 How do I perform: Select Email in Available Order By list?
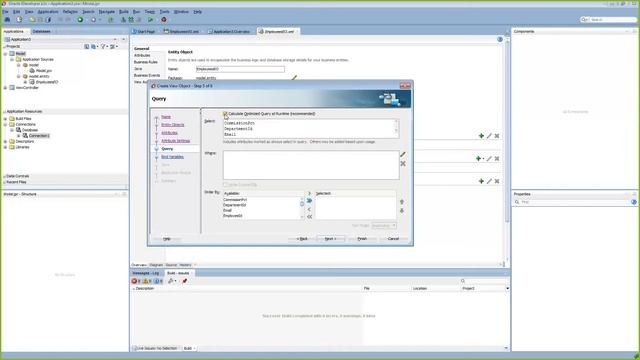[x=228, y=210]
